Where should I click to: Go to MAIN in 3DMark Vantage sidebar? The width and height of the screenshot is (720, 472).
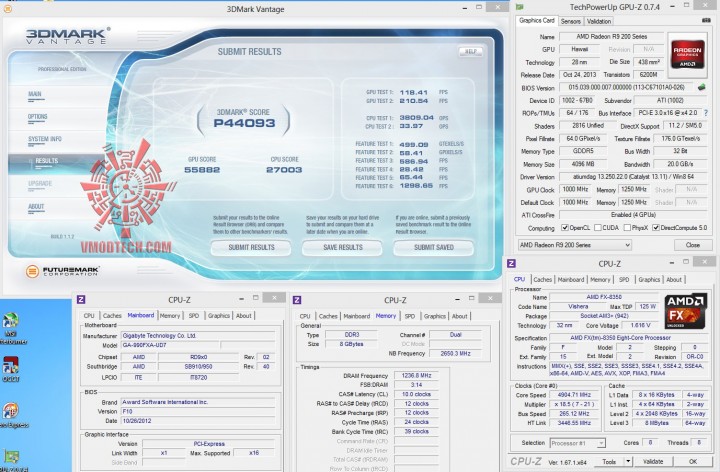[x=35, y=95]
